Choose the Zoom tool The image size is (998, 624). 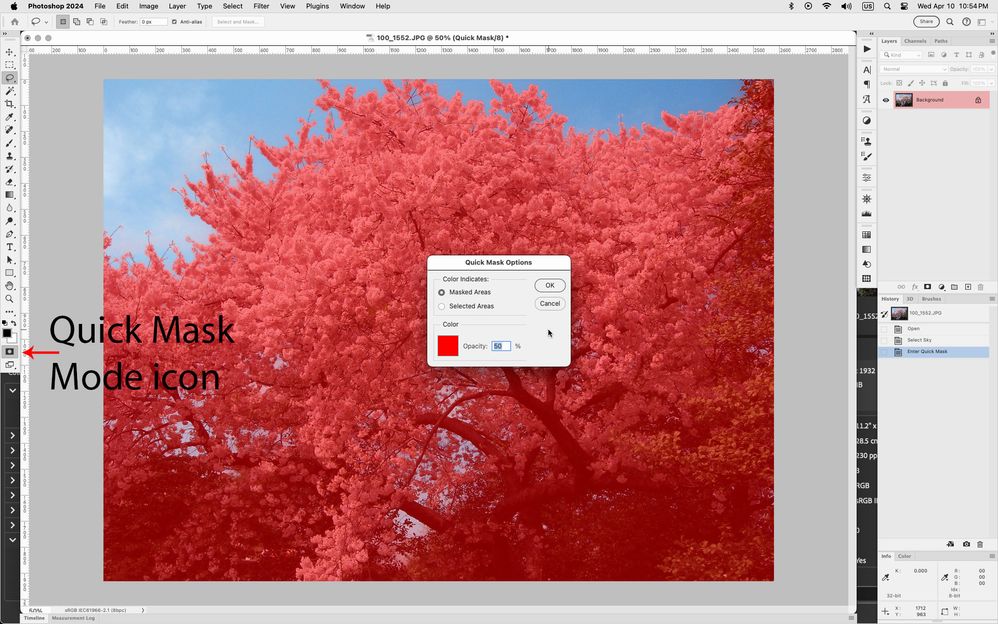click(x=10, y=298)
